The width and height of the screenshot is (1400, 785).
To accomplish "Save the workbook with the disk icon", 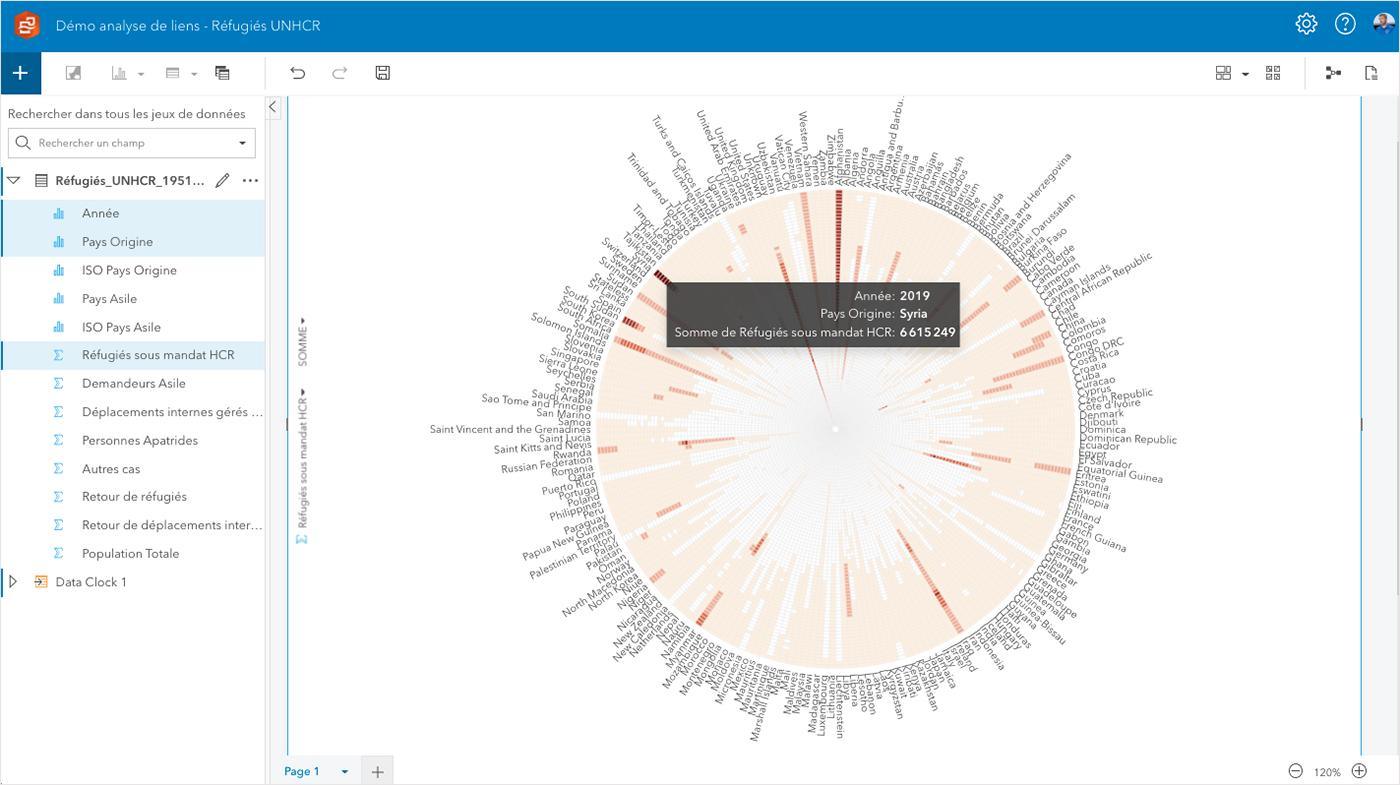I will [x=382, y=73].
